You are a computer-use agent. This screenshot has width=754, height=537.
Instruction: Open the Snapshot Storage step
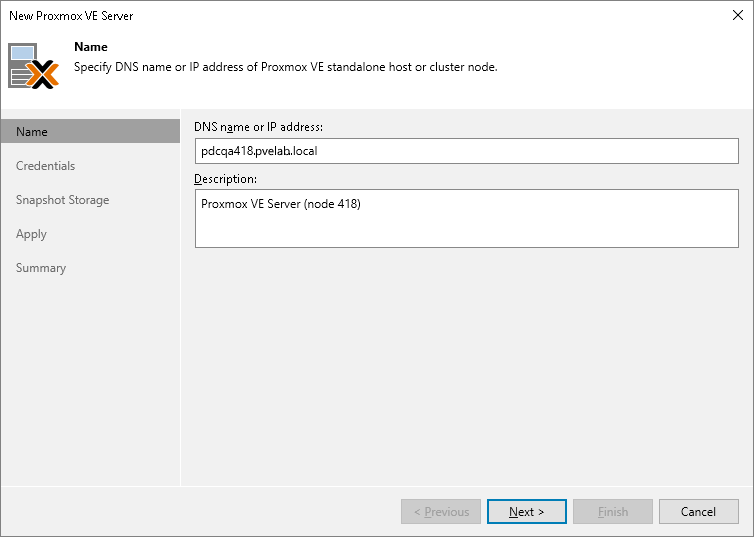[63, 200]
